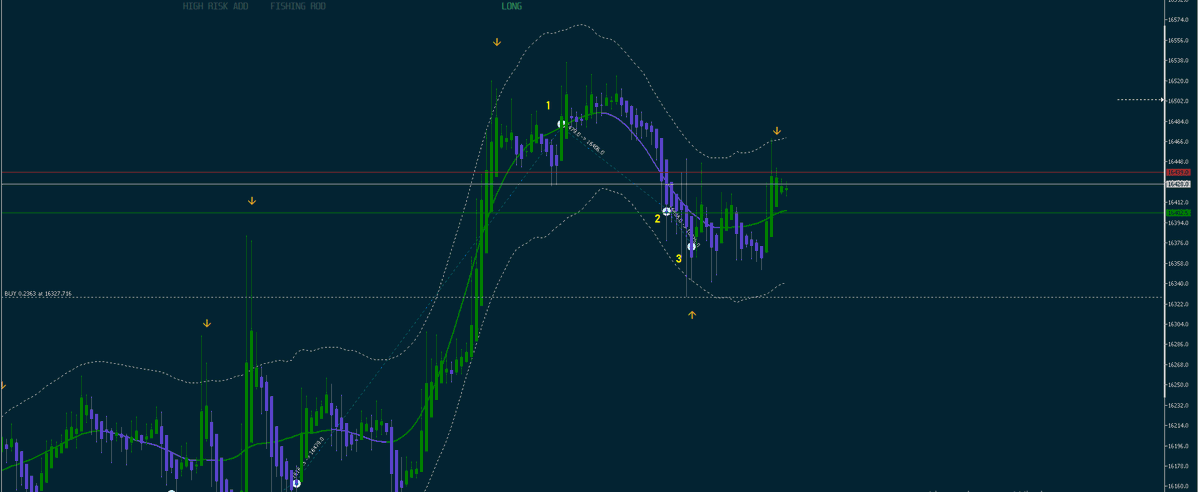
Task: Click yellow wave label 1
Action: coord(548,105)
